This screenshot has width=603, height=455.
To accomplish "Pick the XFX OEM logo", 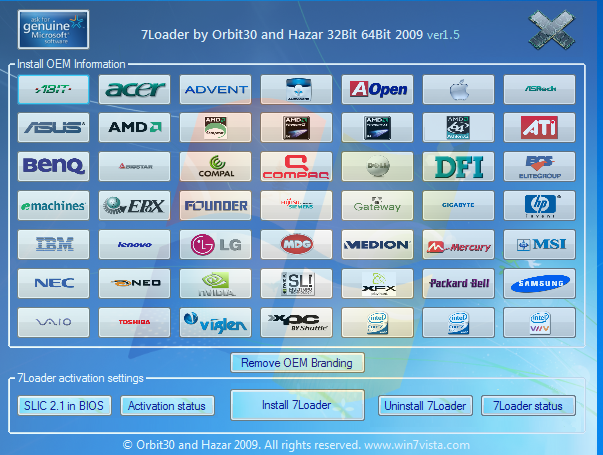I will 377,283.
